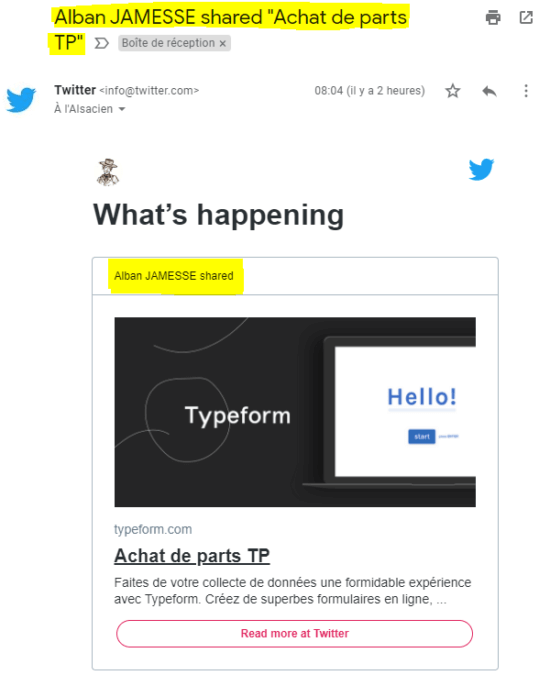Open email in new window icon
Screen dimensions: 550x686
(x=526, y=18)
